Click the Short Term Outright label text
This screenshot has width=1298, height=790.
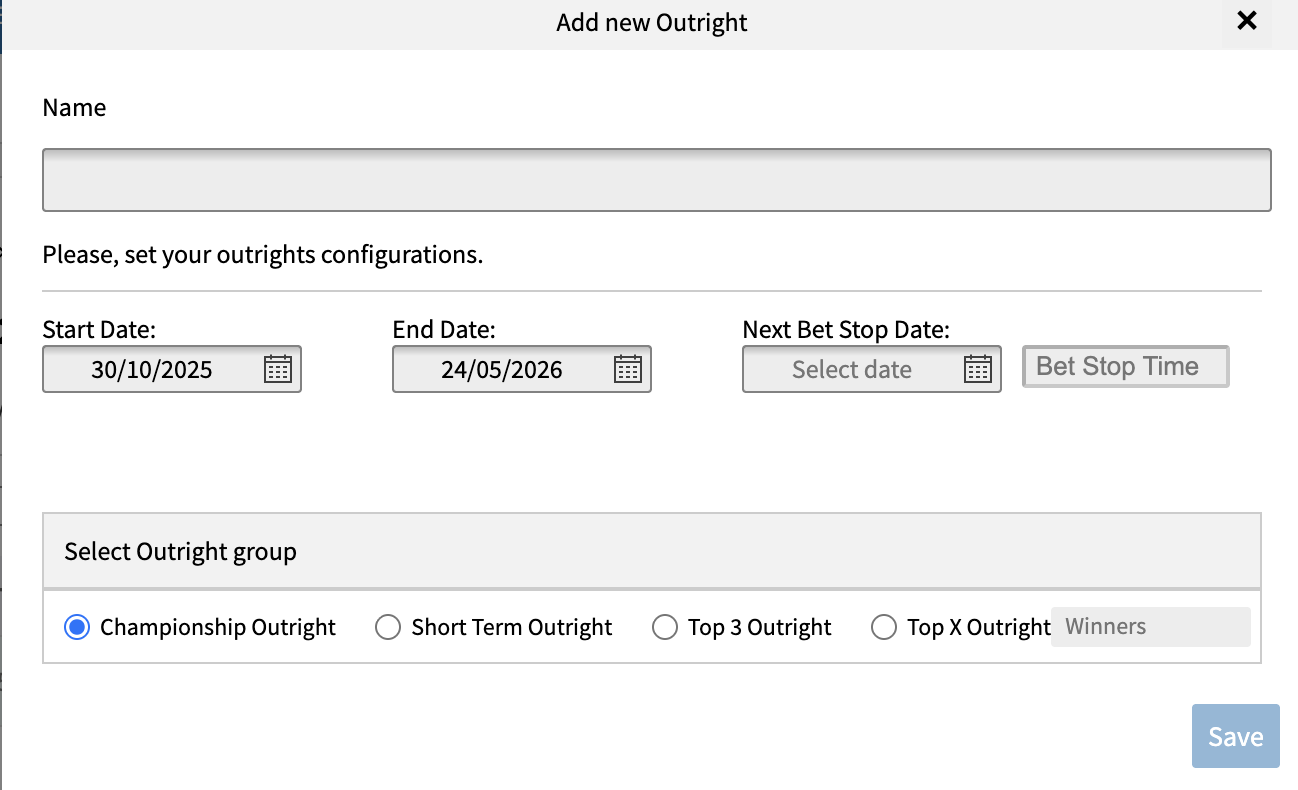click(x=512, y=628)
